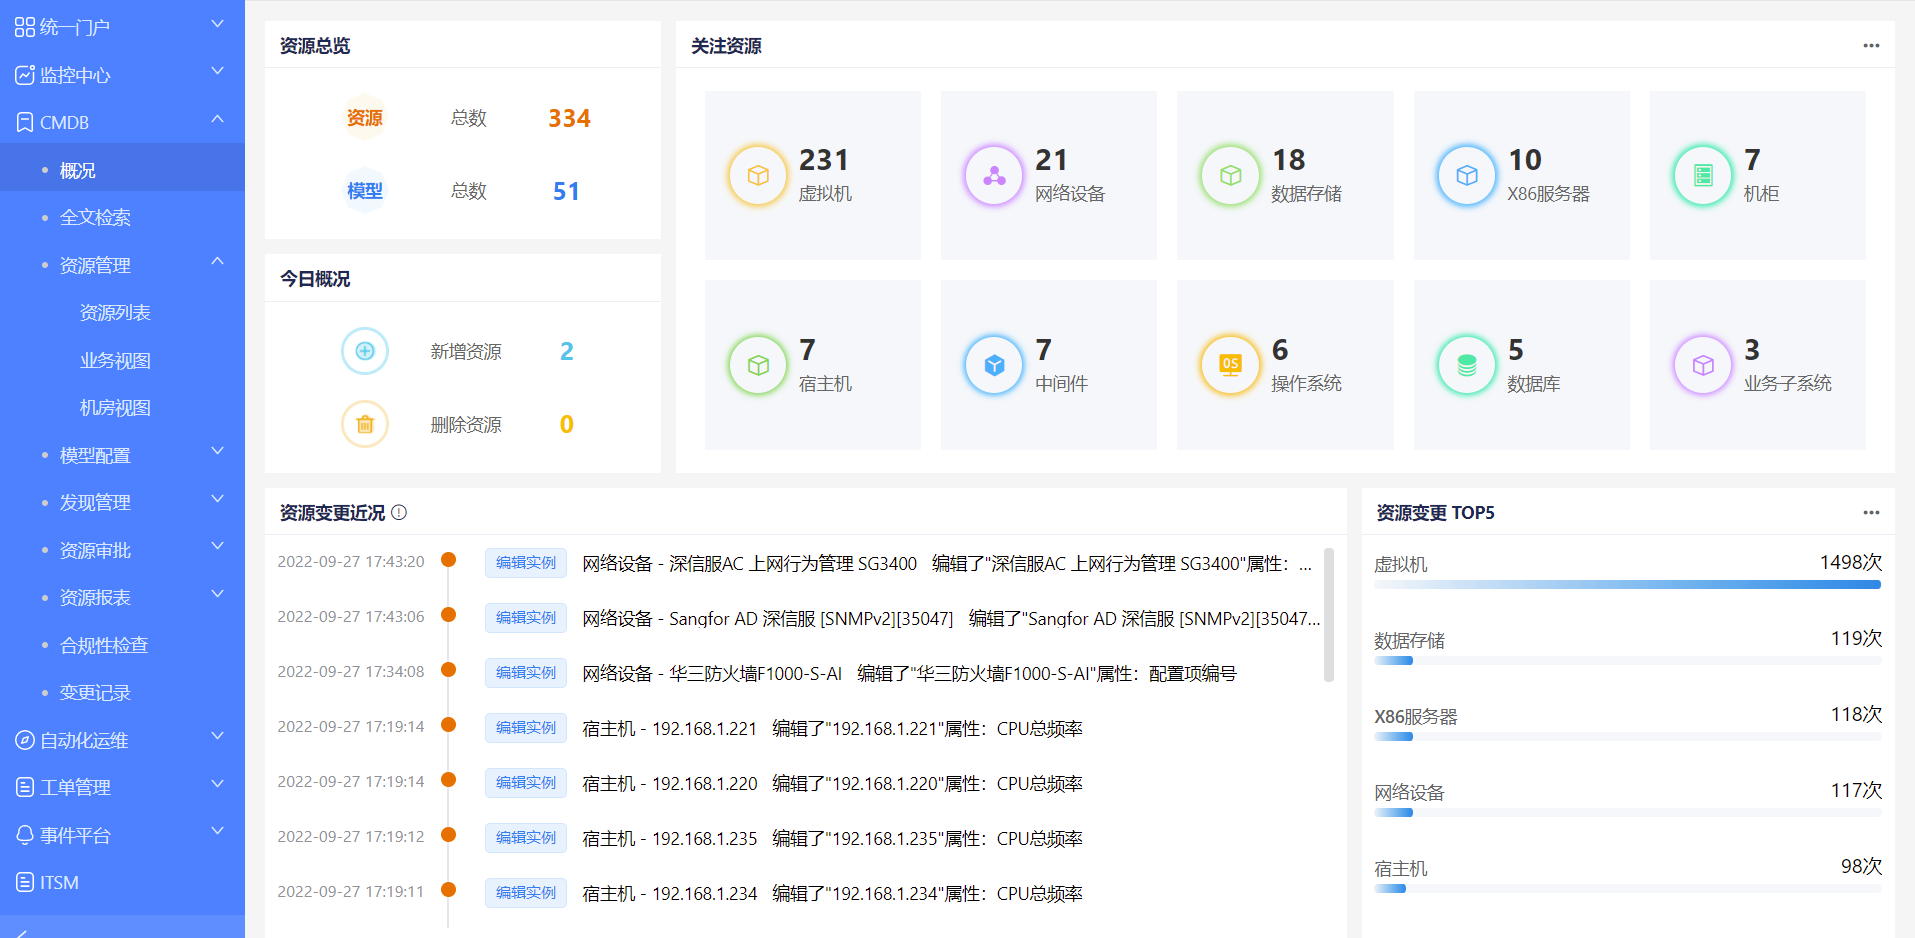Click 网络设备 label in TOP5 list
Image resolution: width=1915 pixels, height=938 pixels.
(x=1409, y=792)
